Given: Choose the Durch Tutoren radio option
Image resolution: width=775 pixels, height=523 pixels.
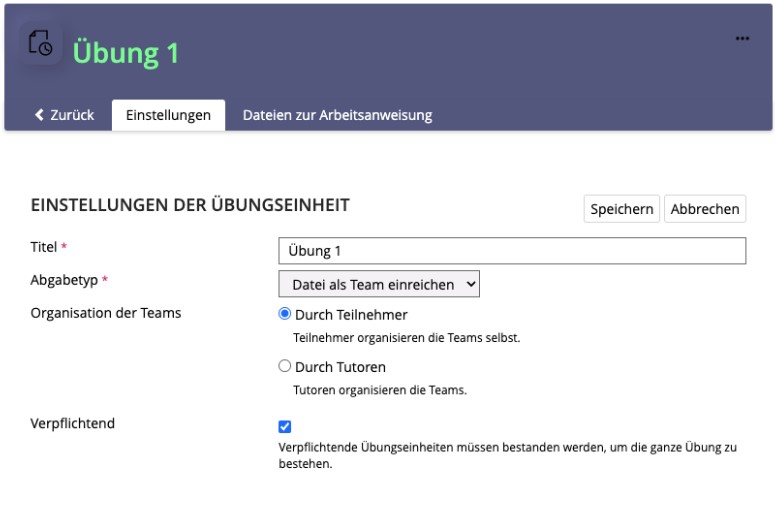Looking at the screenshot, I should (285, 367).
